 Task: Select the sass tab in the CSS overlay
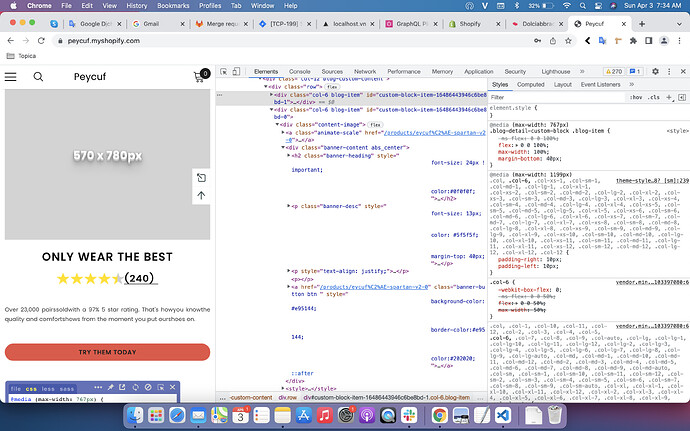pyautogui.click(x=66, y=389)
